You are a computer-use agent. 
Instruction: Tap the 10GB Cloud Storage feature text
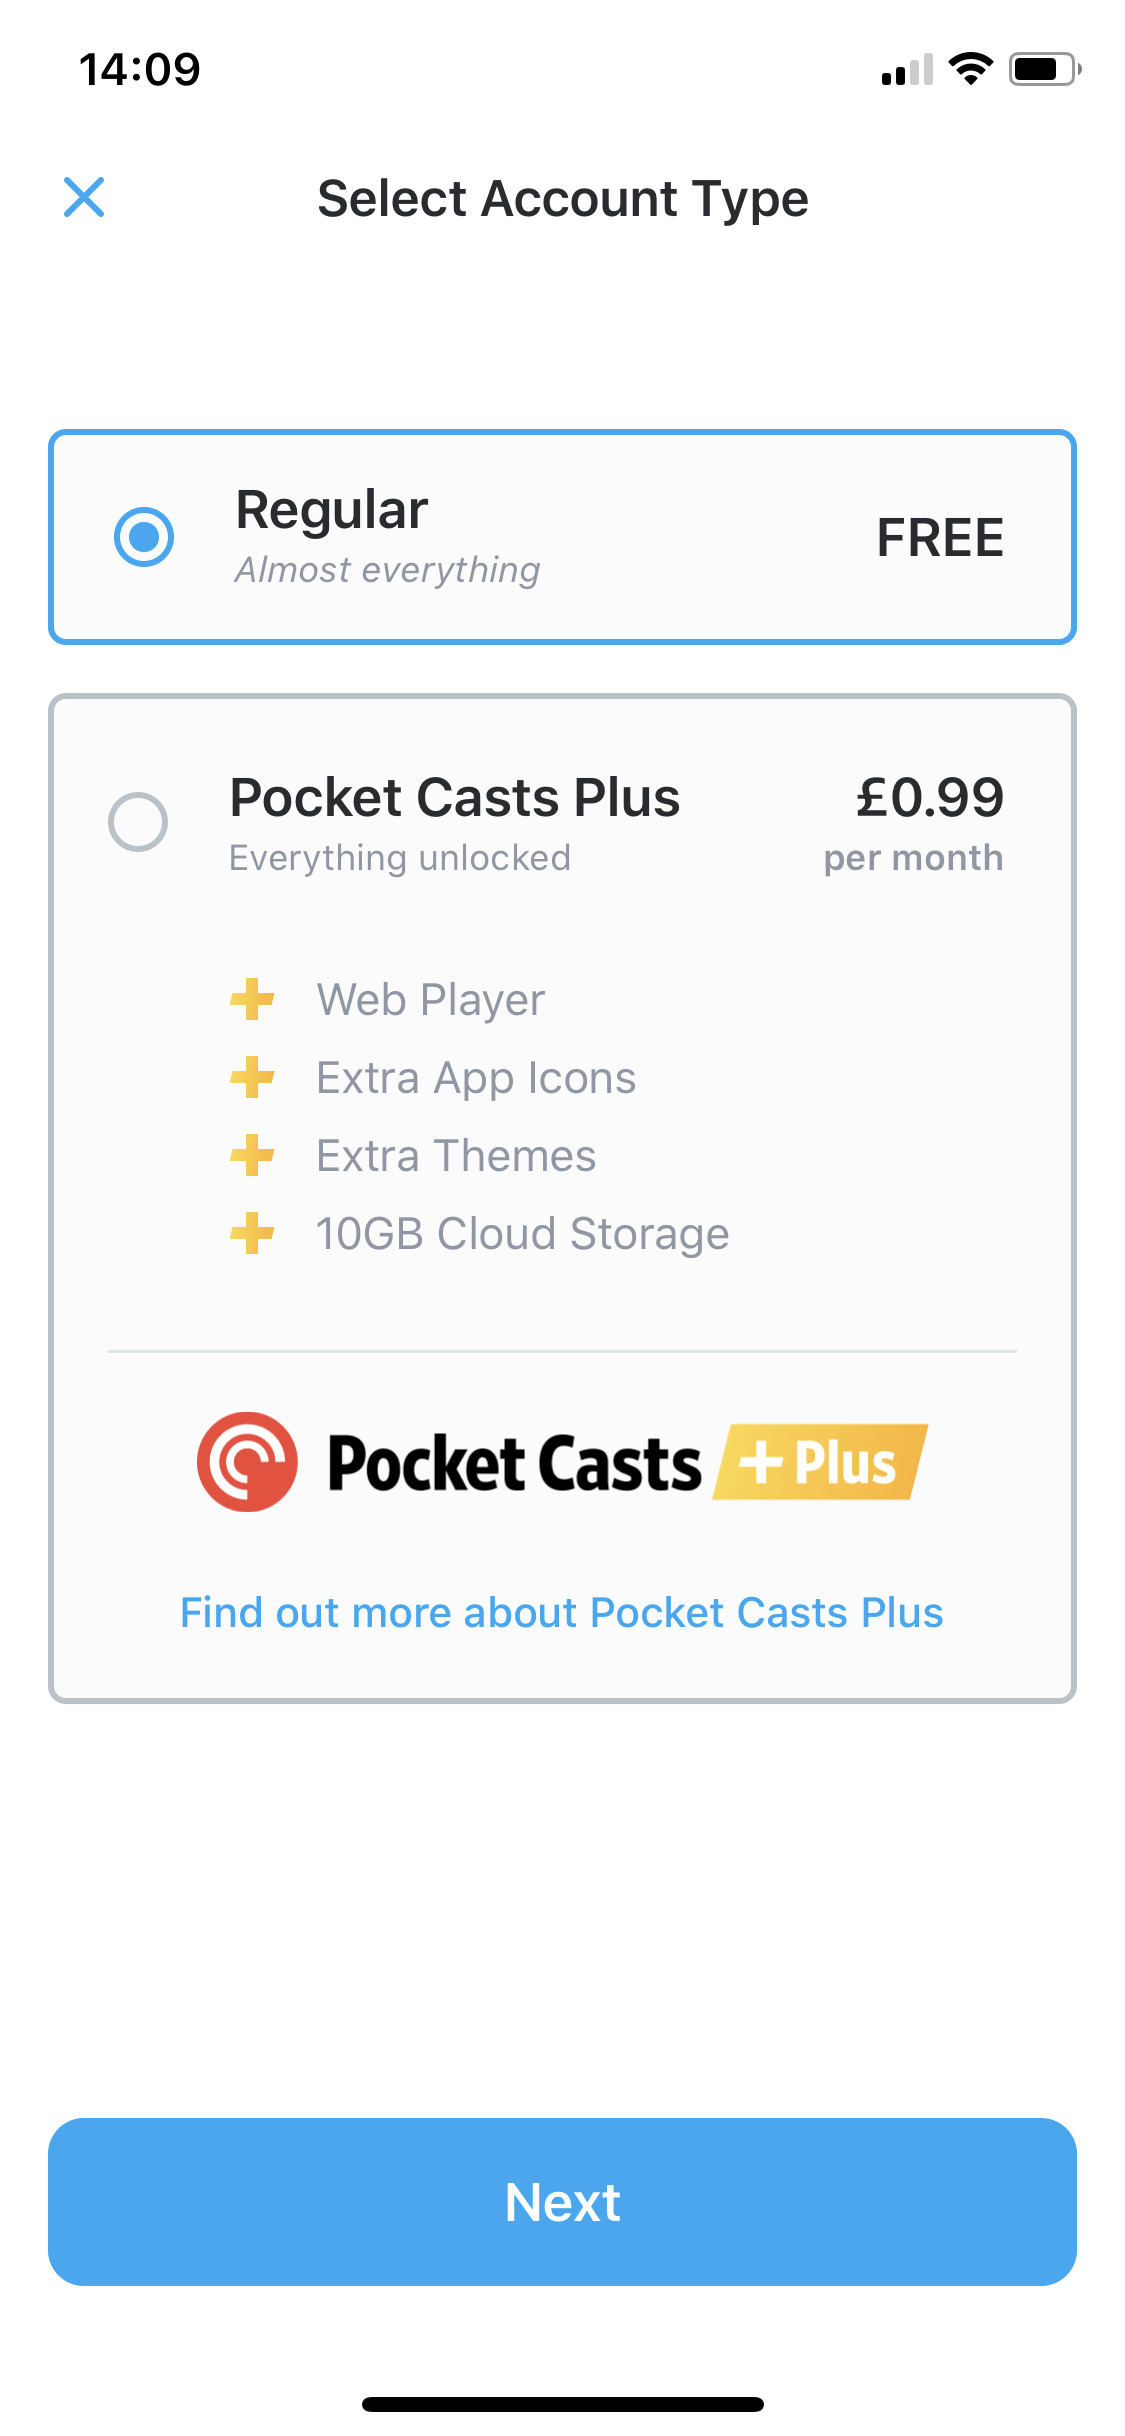(x=522, y=1234)
